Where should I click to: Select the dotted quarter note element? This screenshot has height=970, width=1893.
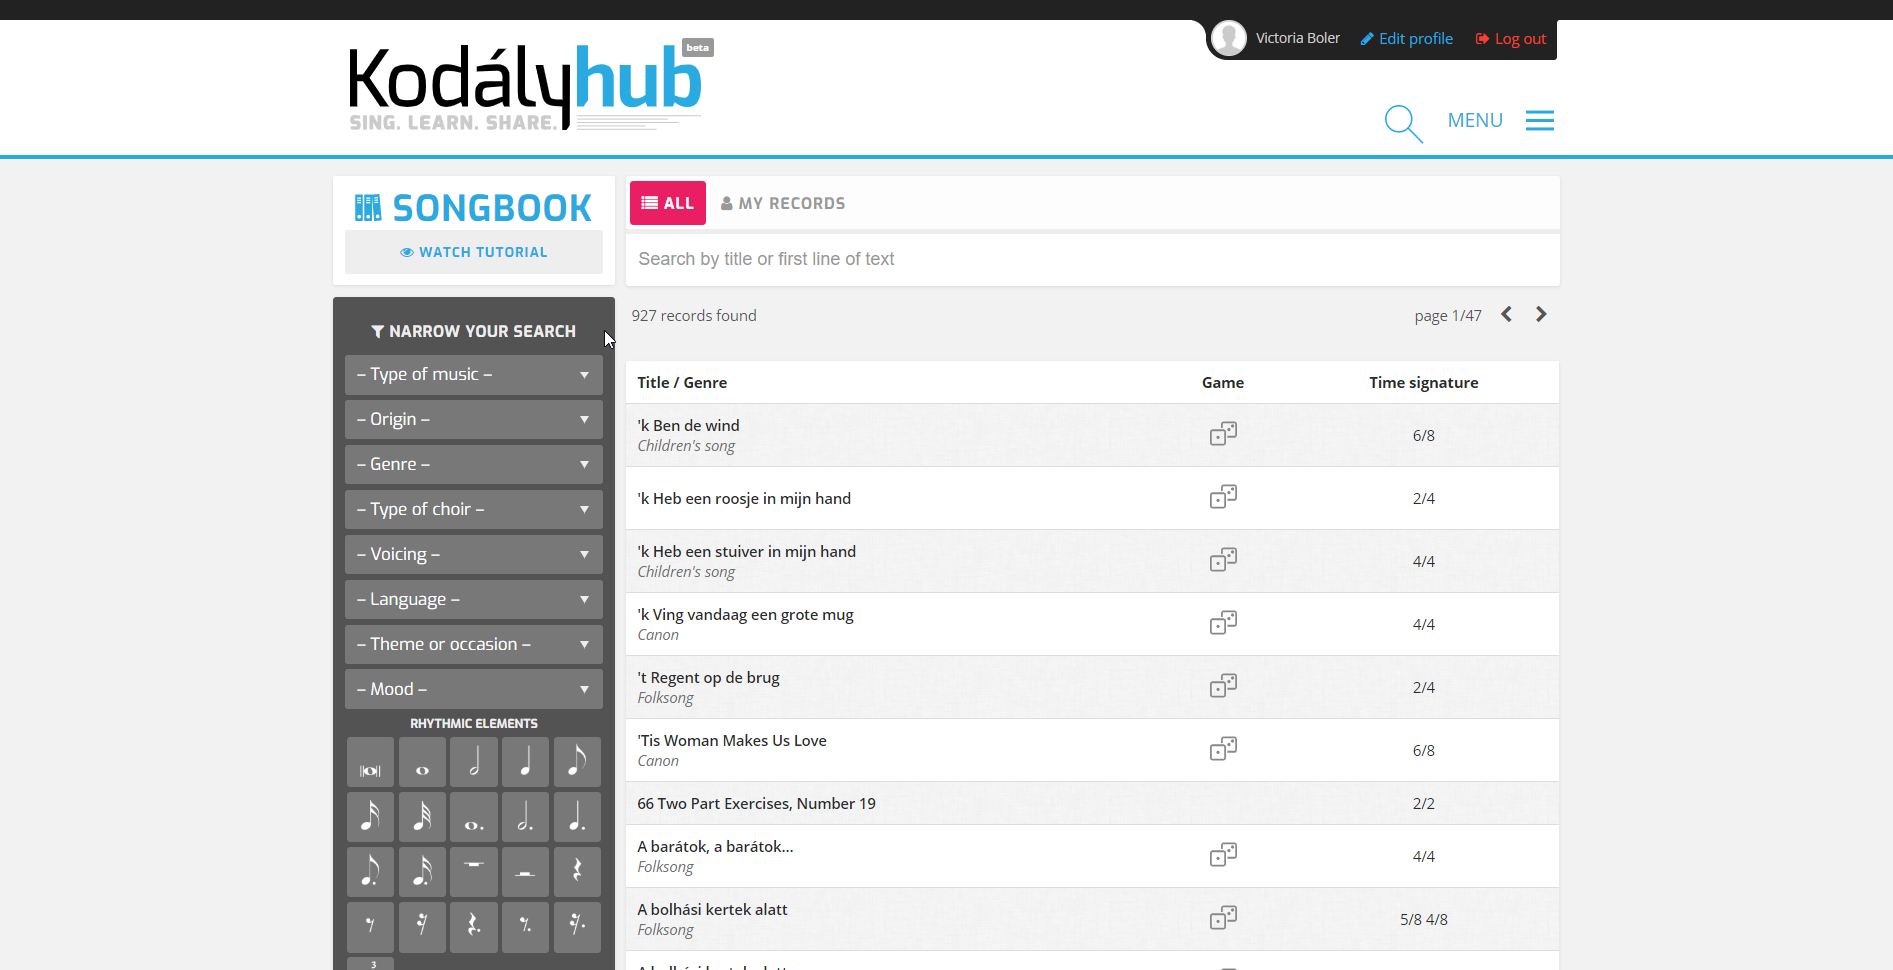[577, 817]
